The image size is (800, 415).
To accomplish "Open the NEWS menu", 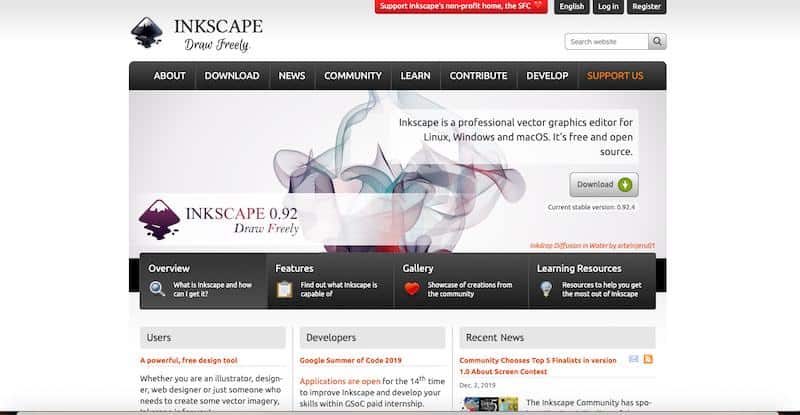I will point(292,76).
